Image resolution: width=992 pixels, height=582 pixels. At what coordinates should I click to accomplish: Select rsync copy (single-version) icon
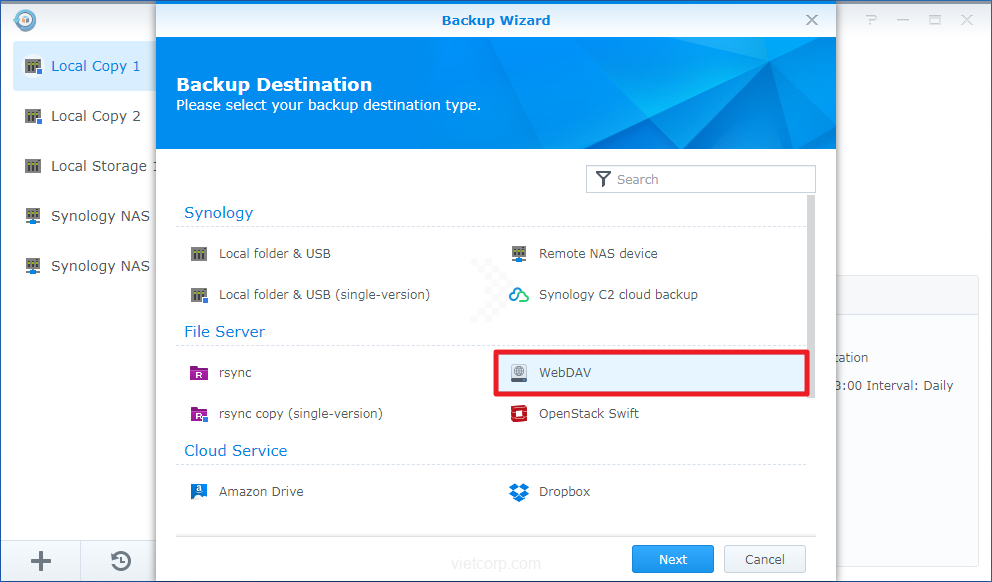[x=199, y=414]
